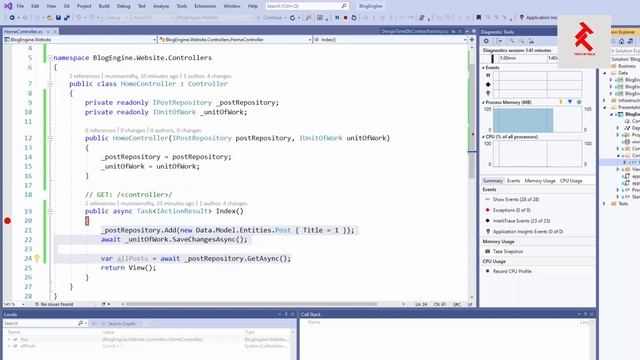Click the Restart debugging icon

354,18
